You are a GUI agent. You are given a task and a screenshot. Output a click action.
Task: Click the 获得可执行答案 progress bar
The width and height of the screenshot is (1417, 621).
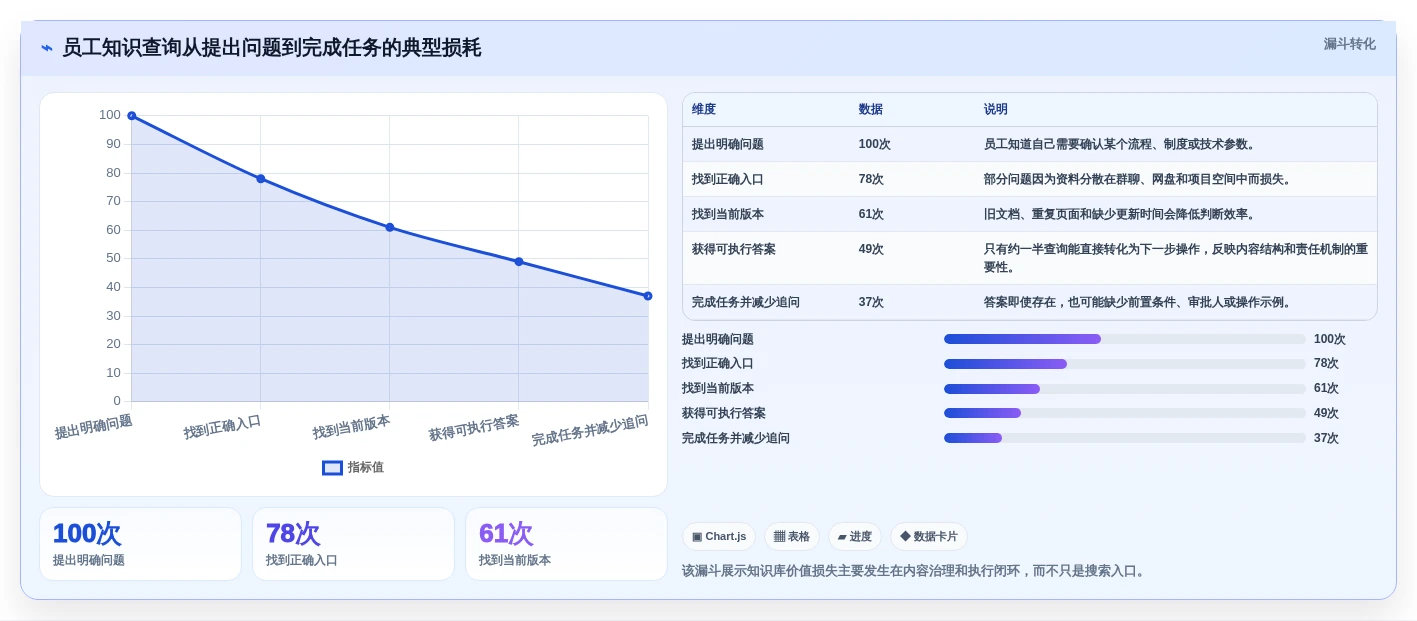point(1125,413)
